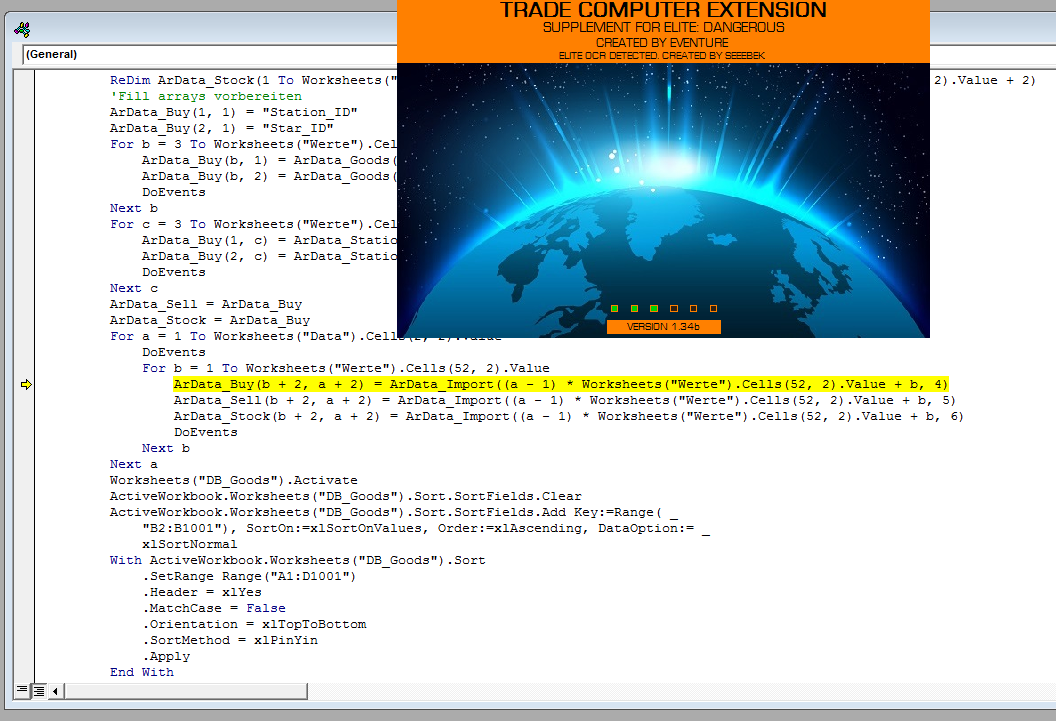Click the line assigning "Star_ID"
This screenshot has height=721, width=1056.
click(222, 129)
